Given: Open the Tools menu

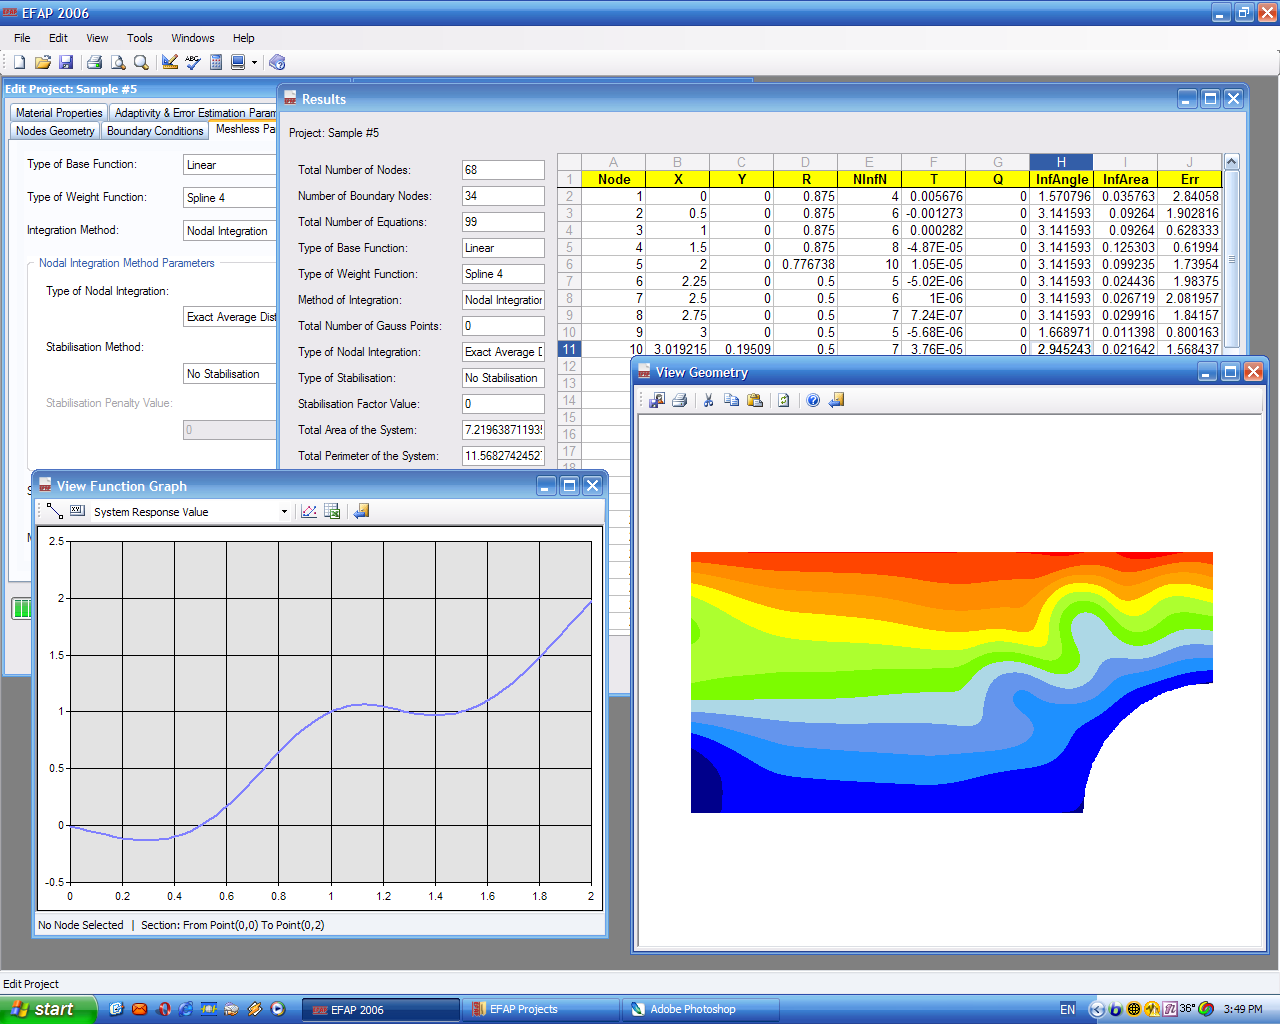Looking at the screenshot, I should click(139, 38).
